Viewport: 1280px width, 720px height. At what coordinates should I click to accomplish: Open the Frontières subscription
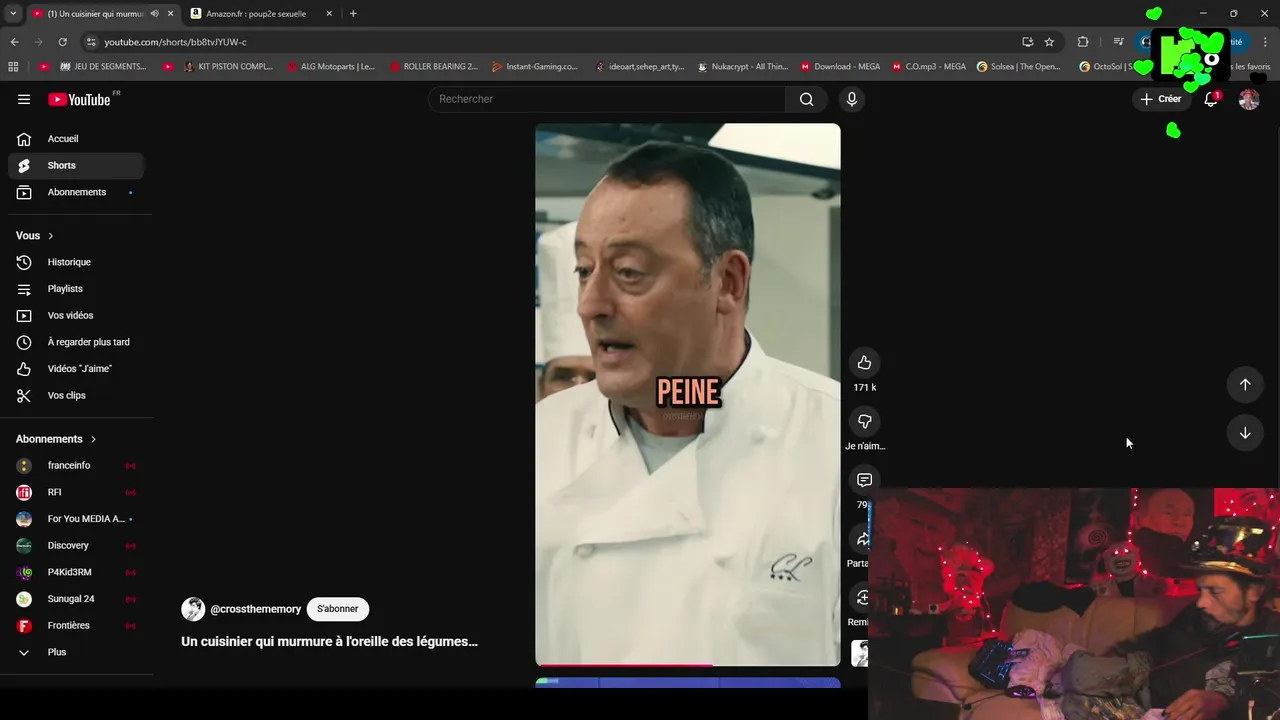point(76,625)
